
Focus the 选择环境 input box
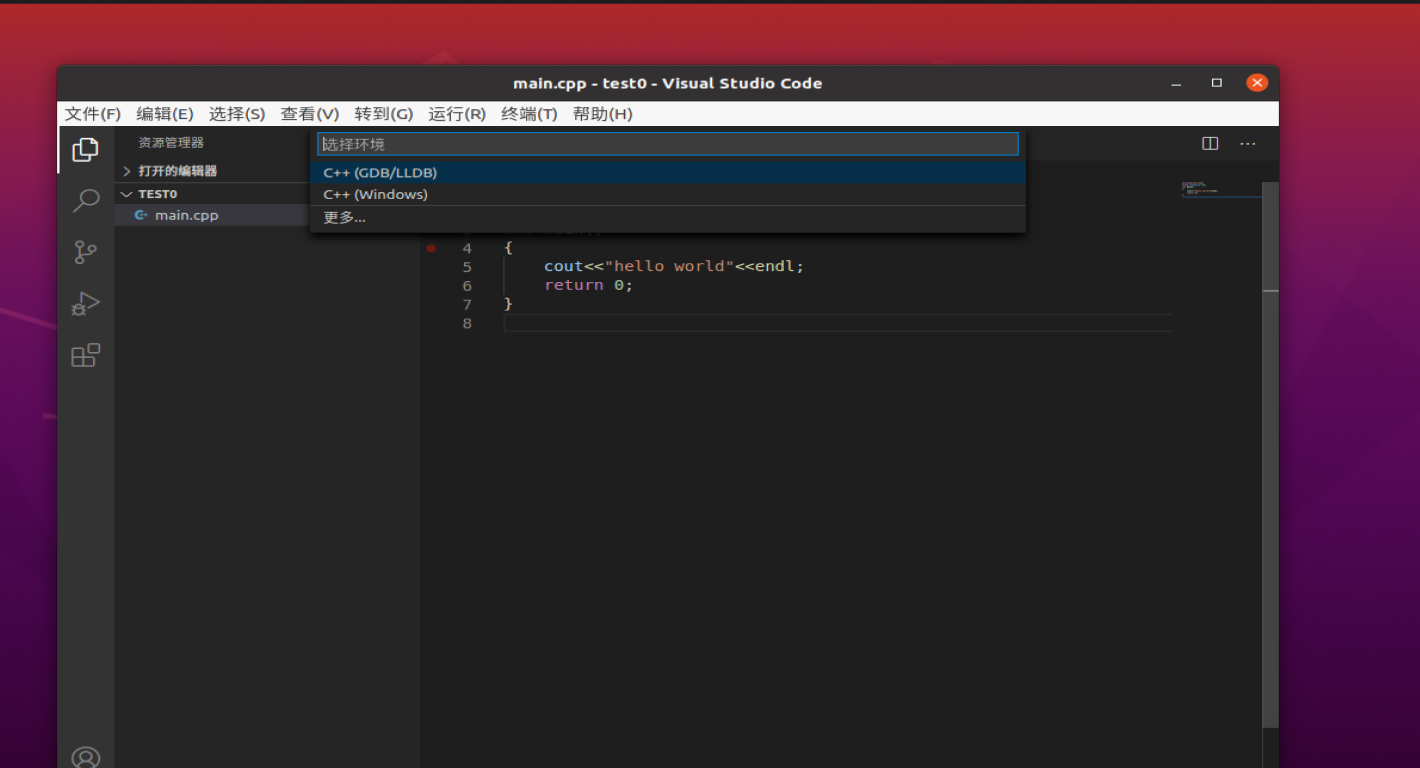(x=668, y=144)
